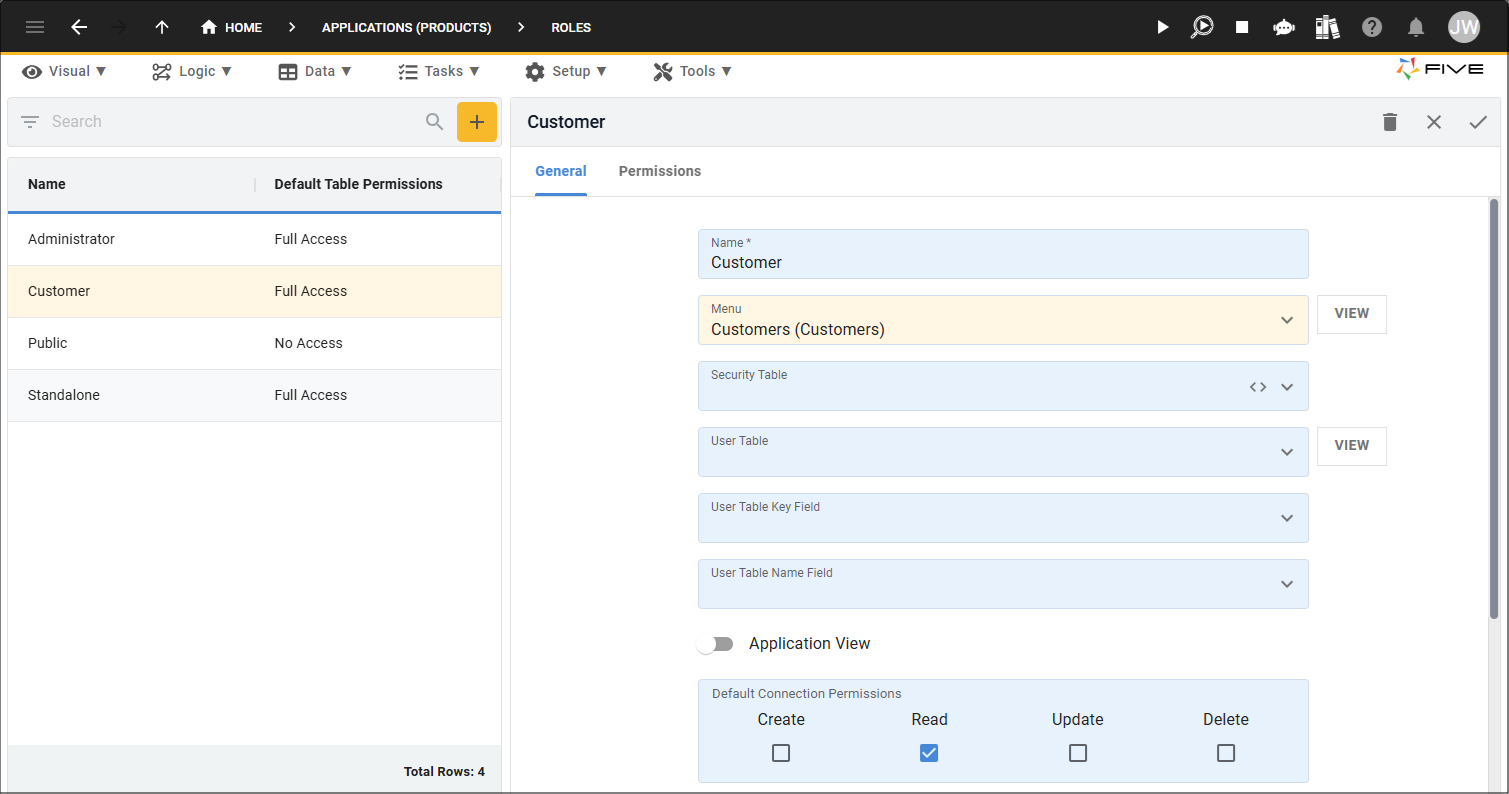Save the record with the checkmark icon
Screen dimensions: 1509x794
[x=1478, y=122]
